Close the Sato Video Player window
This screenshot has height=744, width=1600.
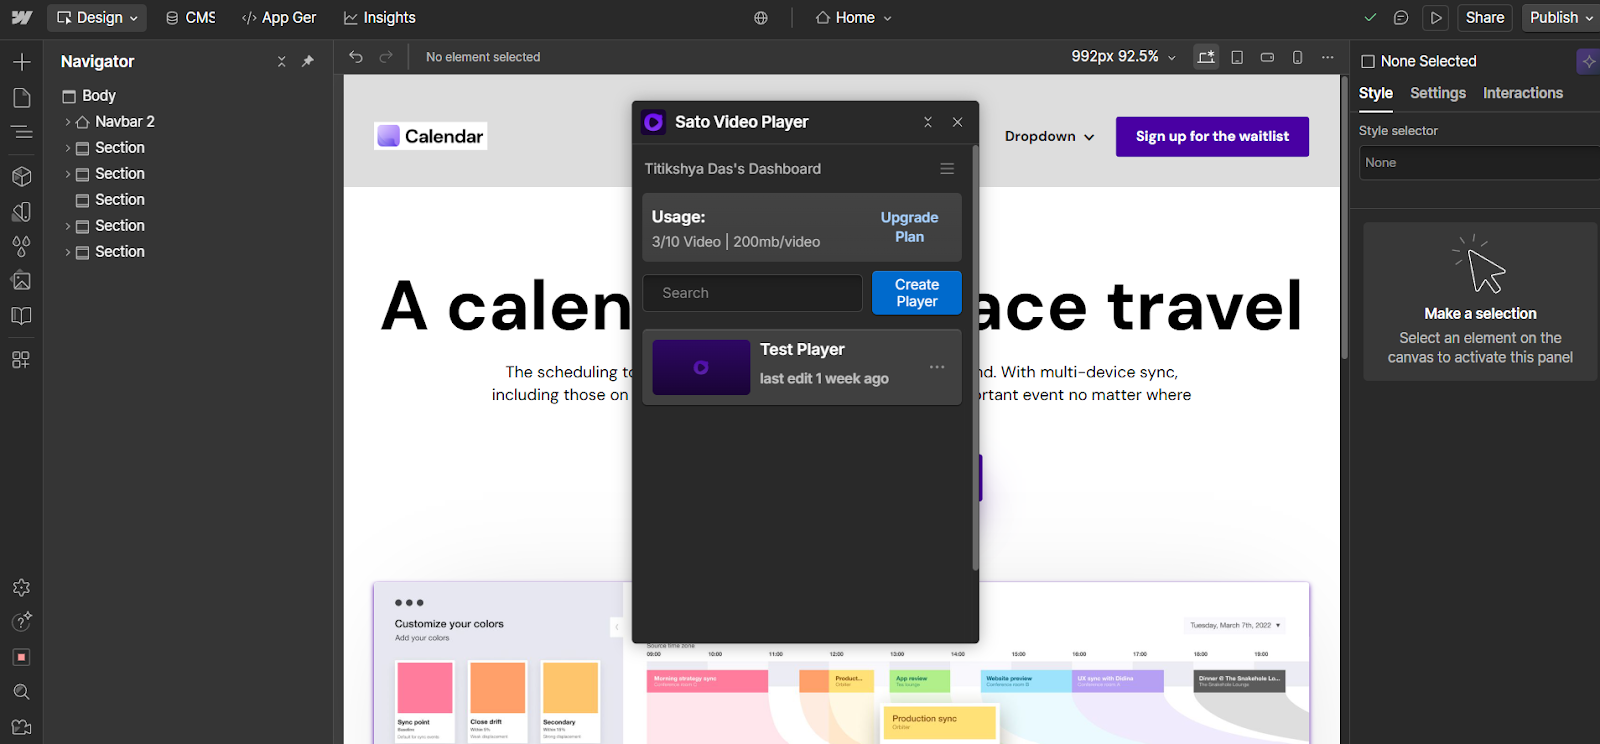[x=958, y=122]
